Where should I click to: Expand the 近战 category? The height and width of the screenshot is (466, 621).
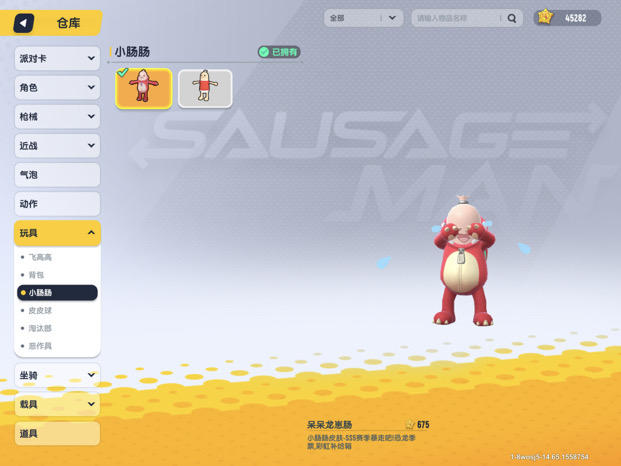point(57,146)
